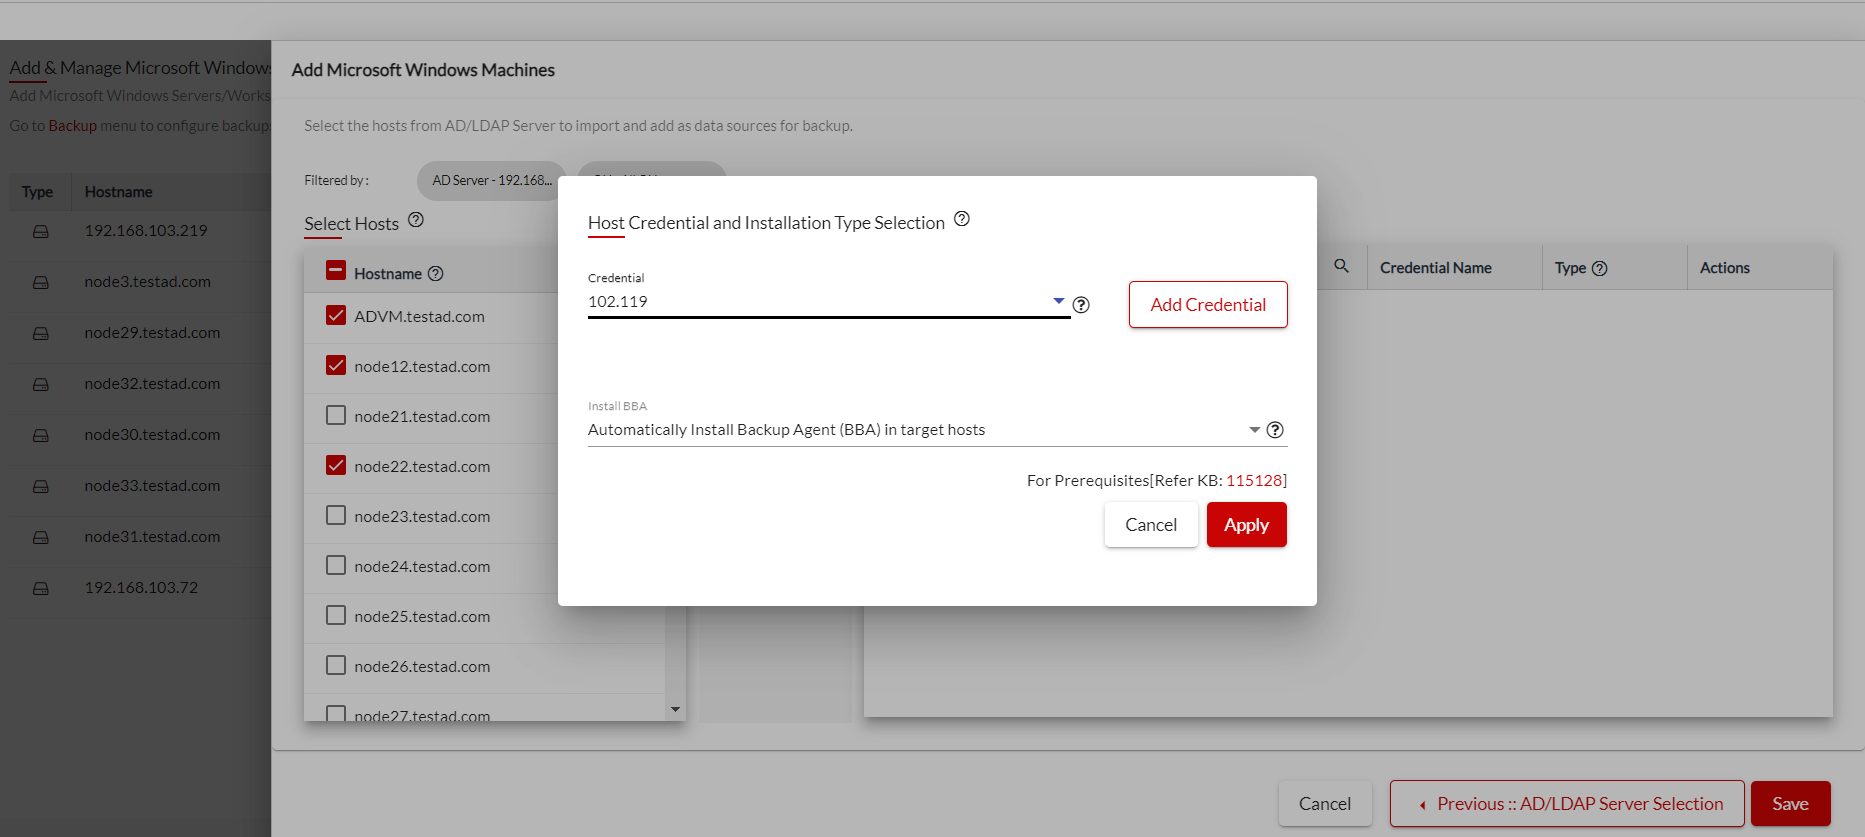Screen dimensions: 1865x837
Task: Click AD Server filter chip
Action: (x=492, y=181)
